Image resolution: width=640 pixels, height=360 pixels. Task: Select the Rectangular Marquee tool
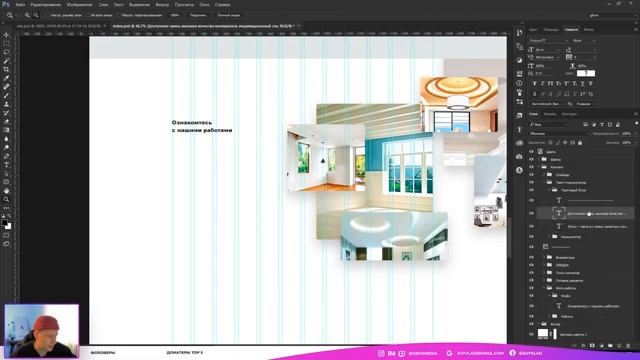pyautogui.click(x=6, y=44)
